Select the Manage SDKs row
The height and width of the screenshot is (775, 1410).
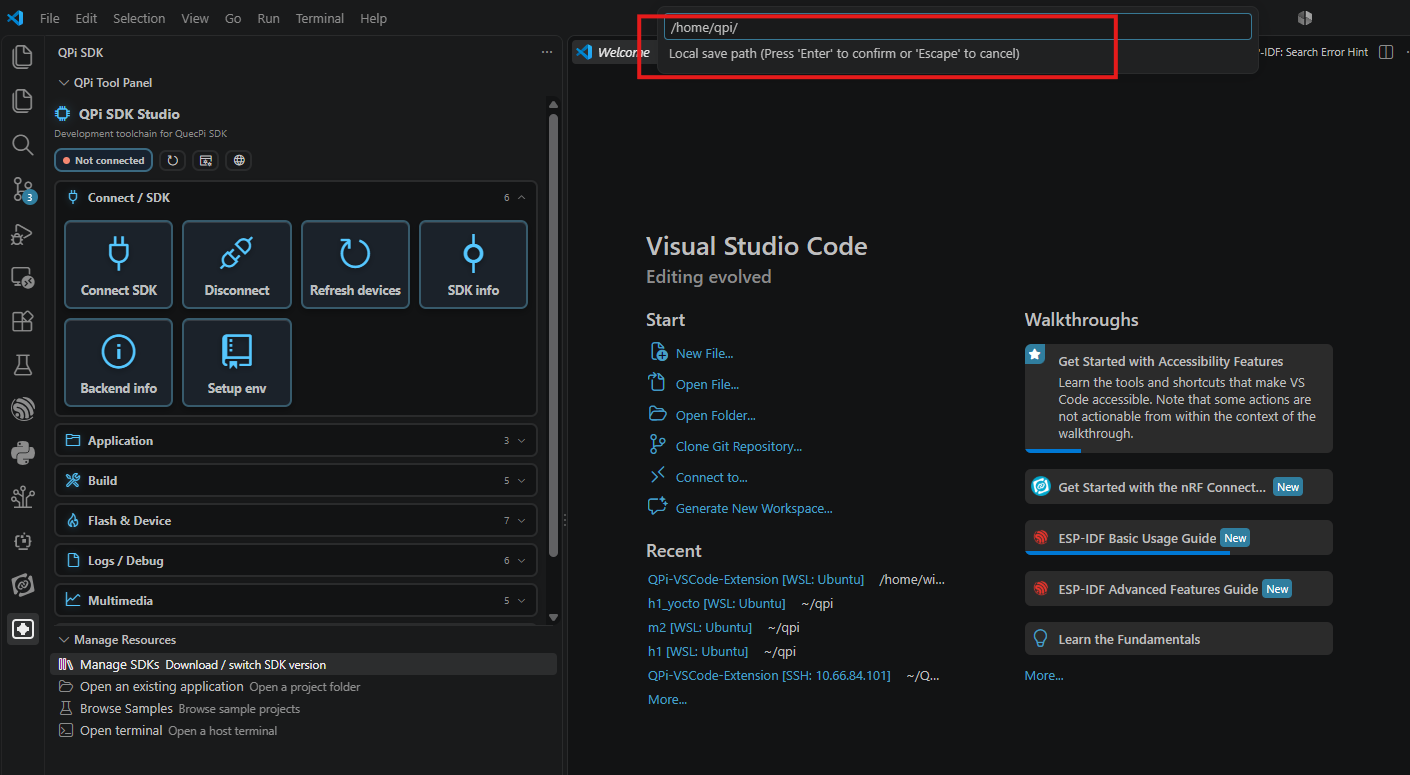[304, 664]
